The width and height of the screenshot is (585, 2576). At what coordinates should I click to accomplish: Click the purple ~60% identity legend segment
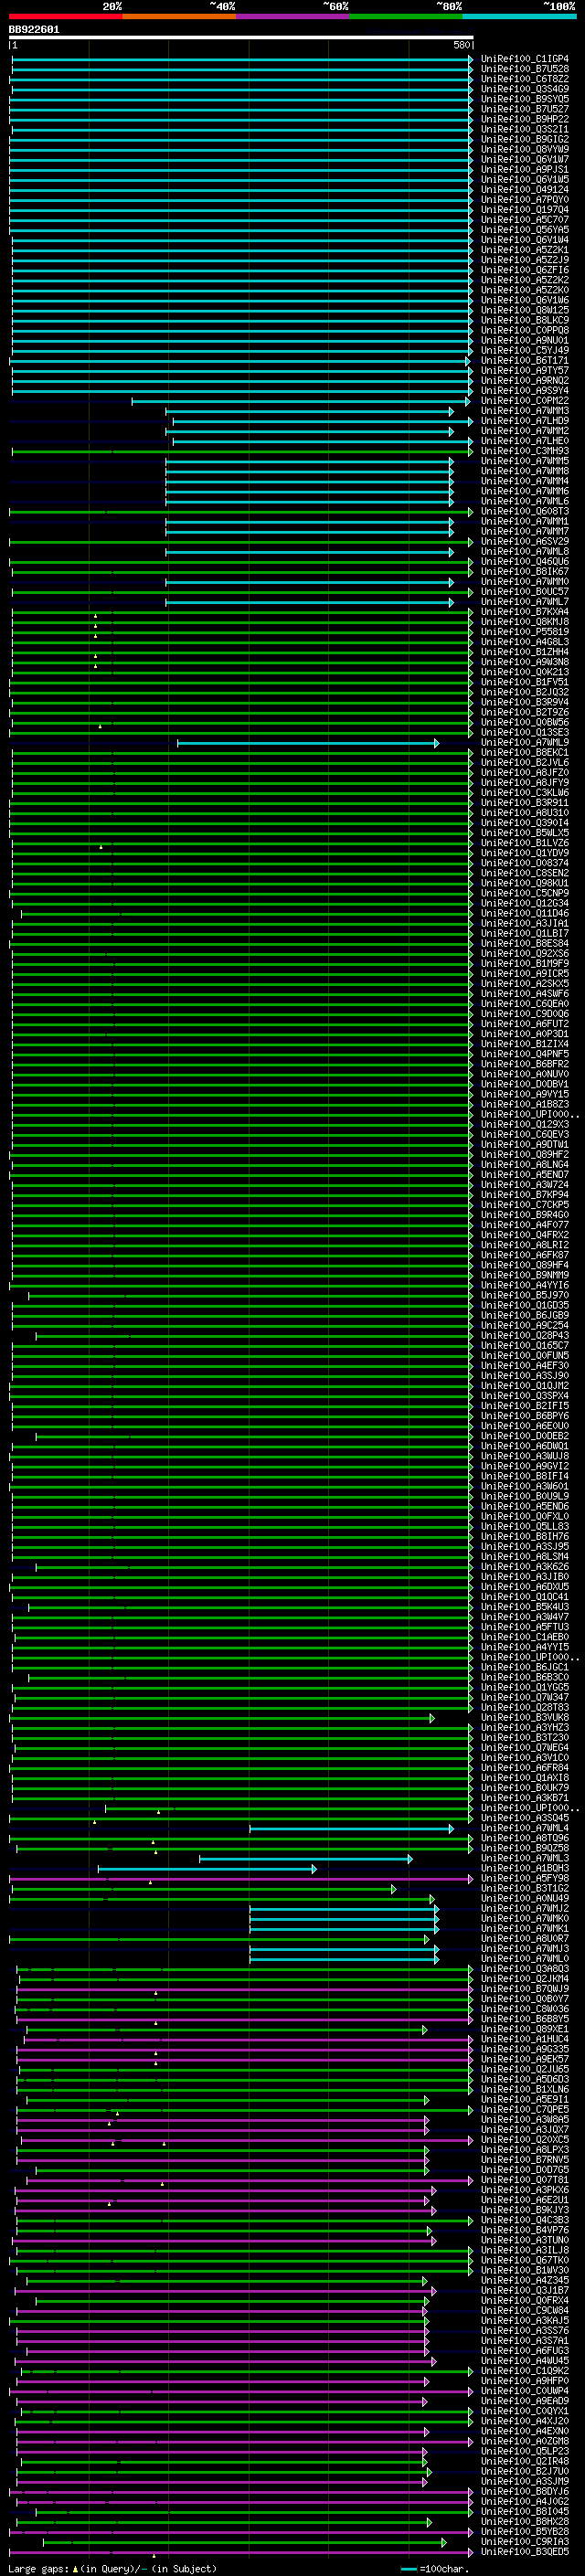[293, 16]
